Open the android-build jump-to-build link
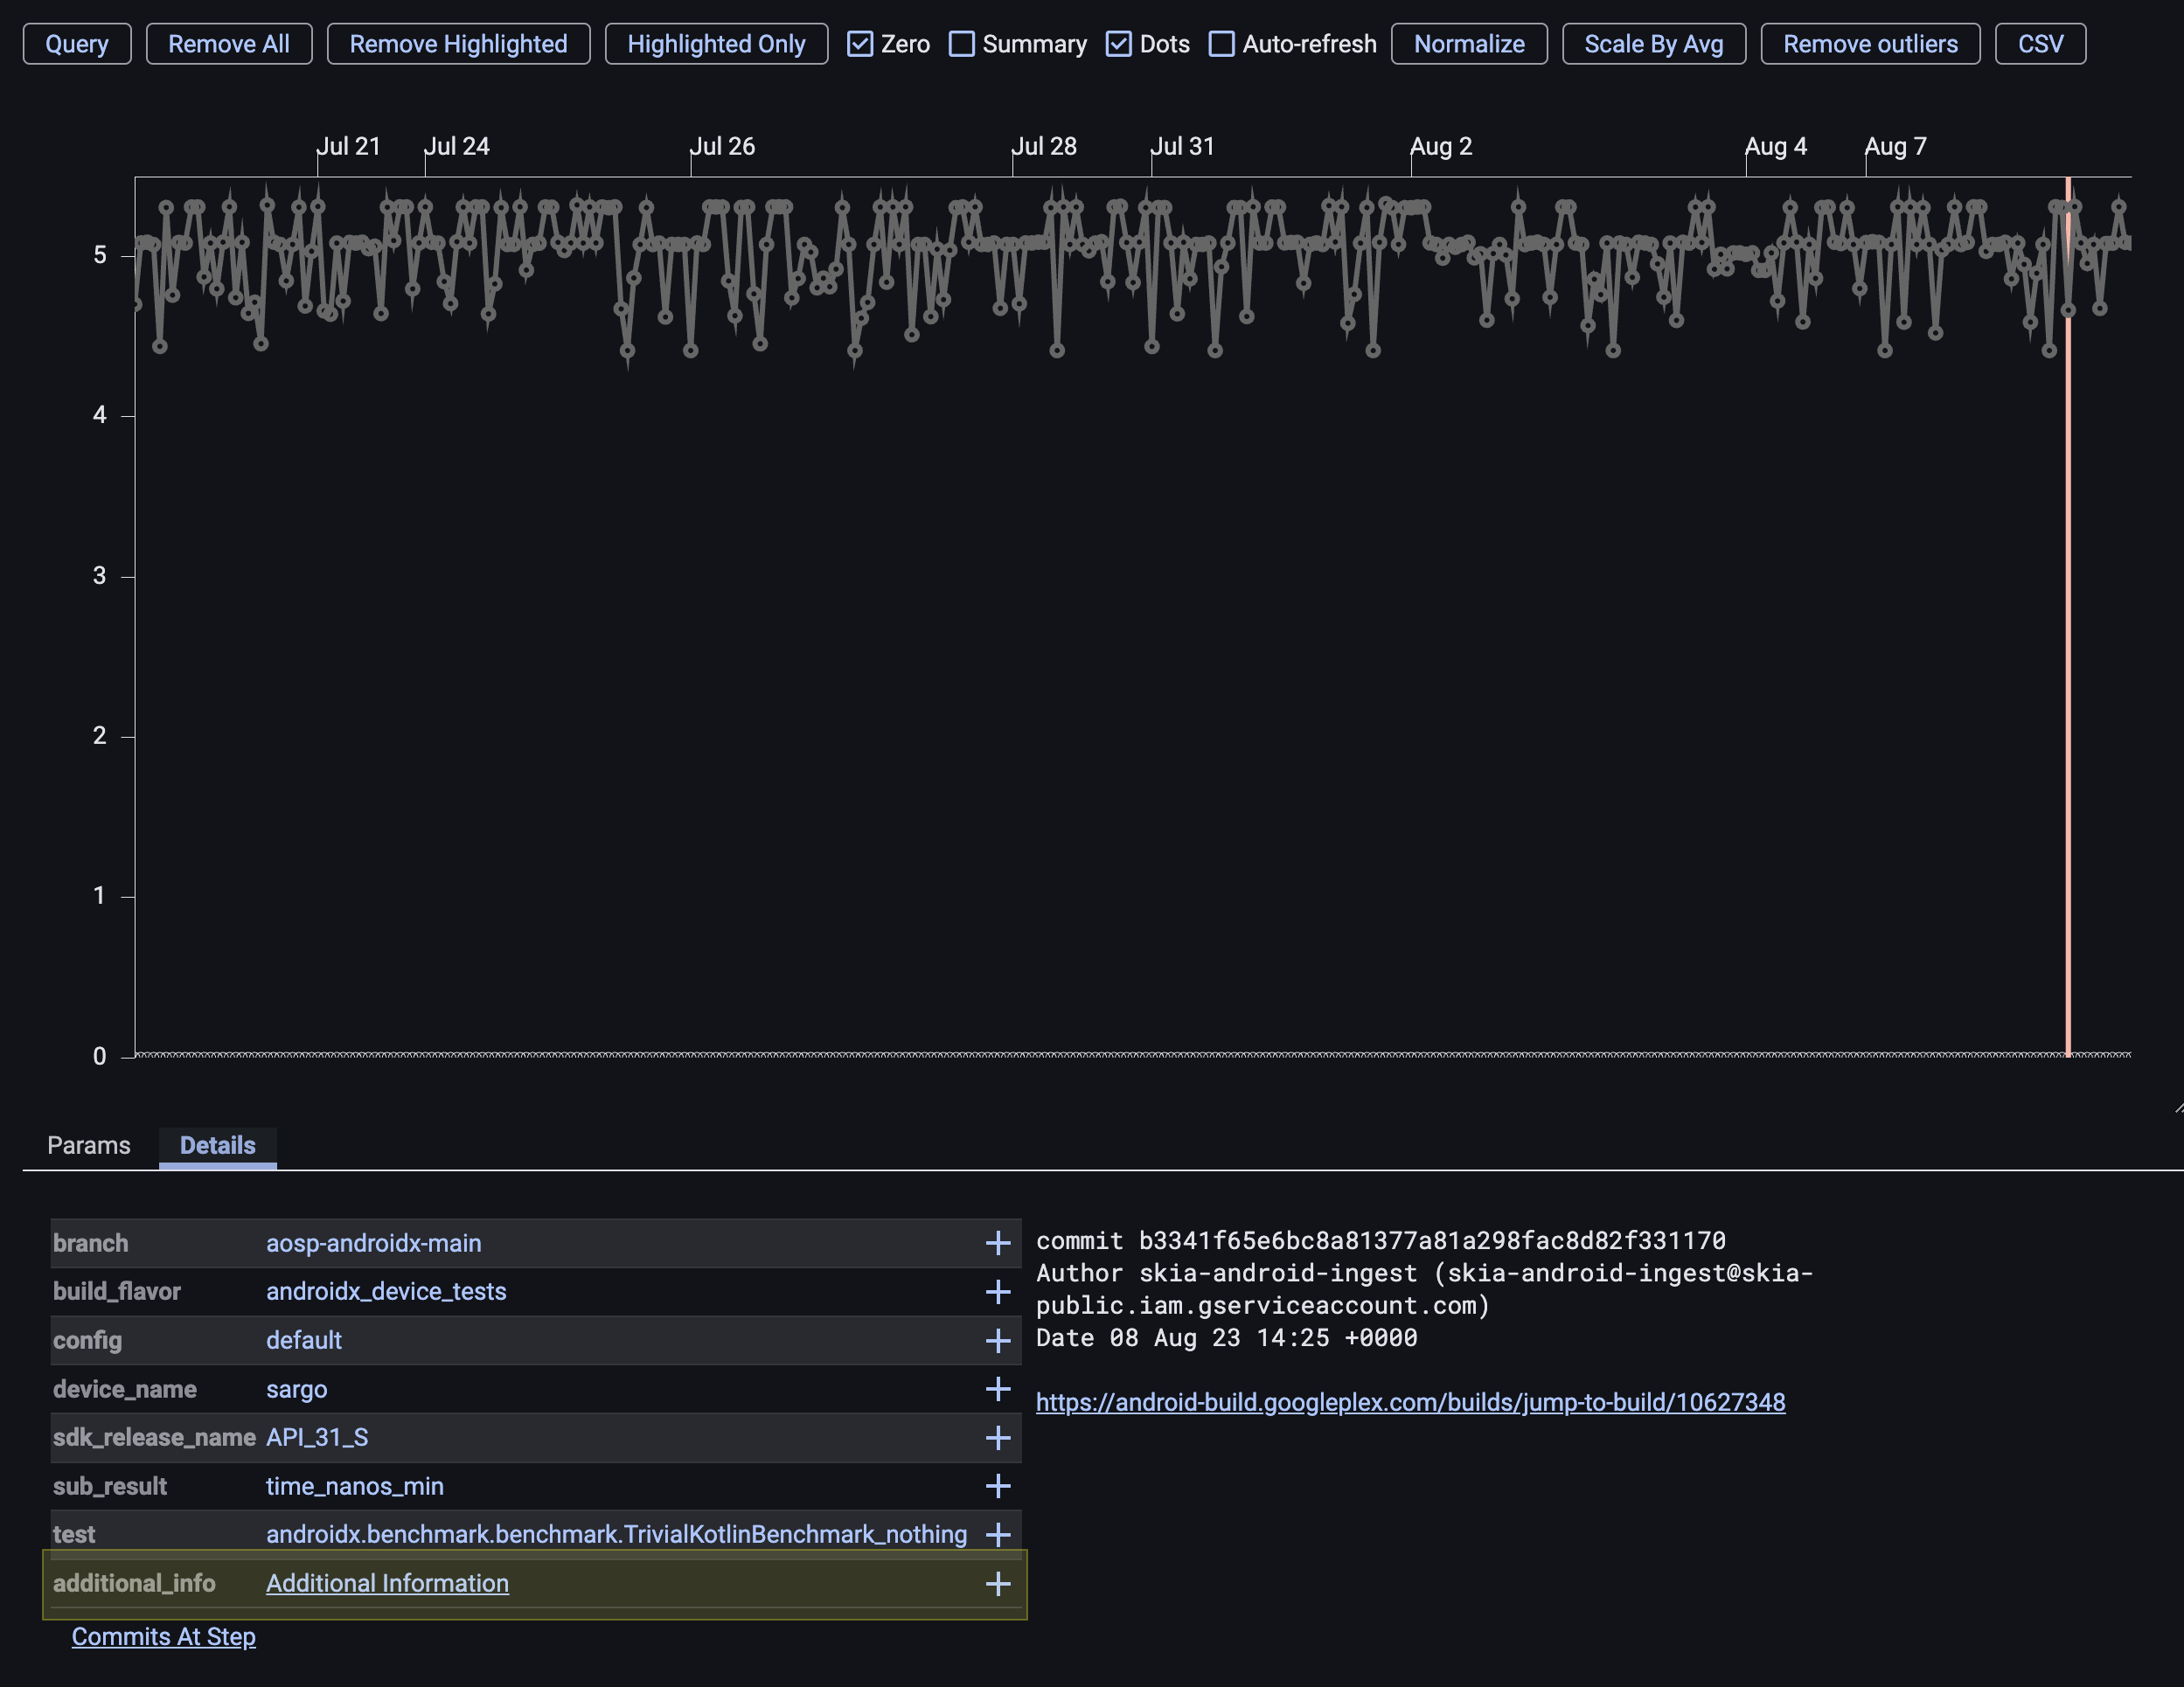Viewport: 2184px width, 1687px height. click(x=1410, y=1402)
